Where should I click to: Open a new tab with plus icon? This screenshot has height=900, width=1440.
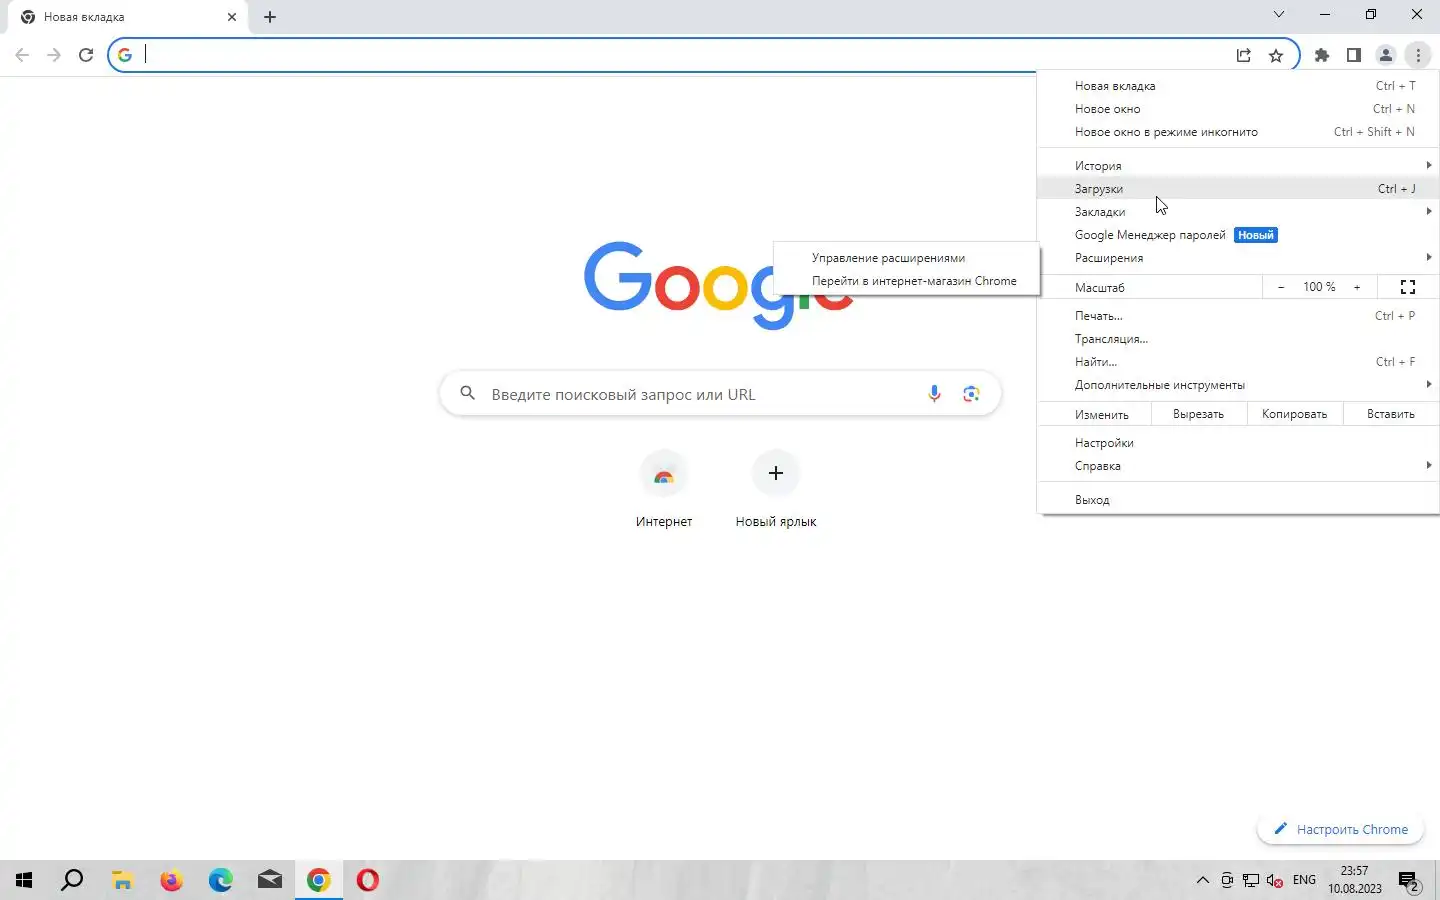[x=270, y=17]
